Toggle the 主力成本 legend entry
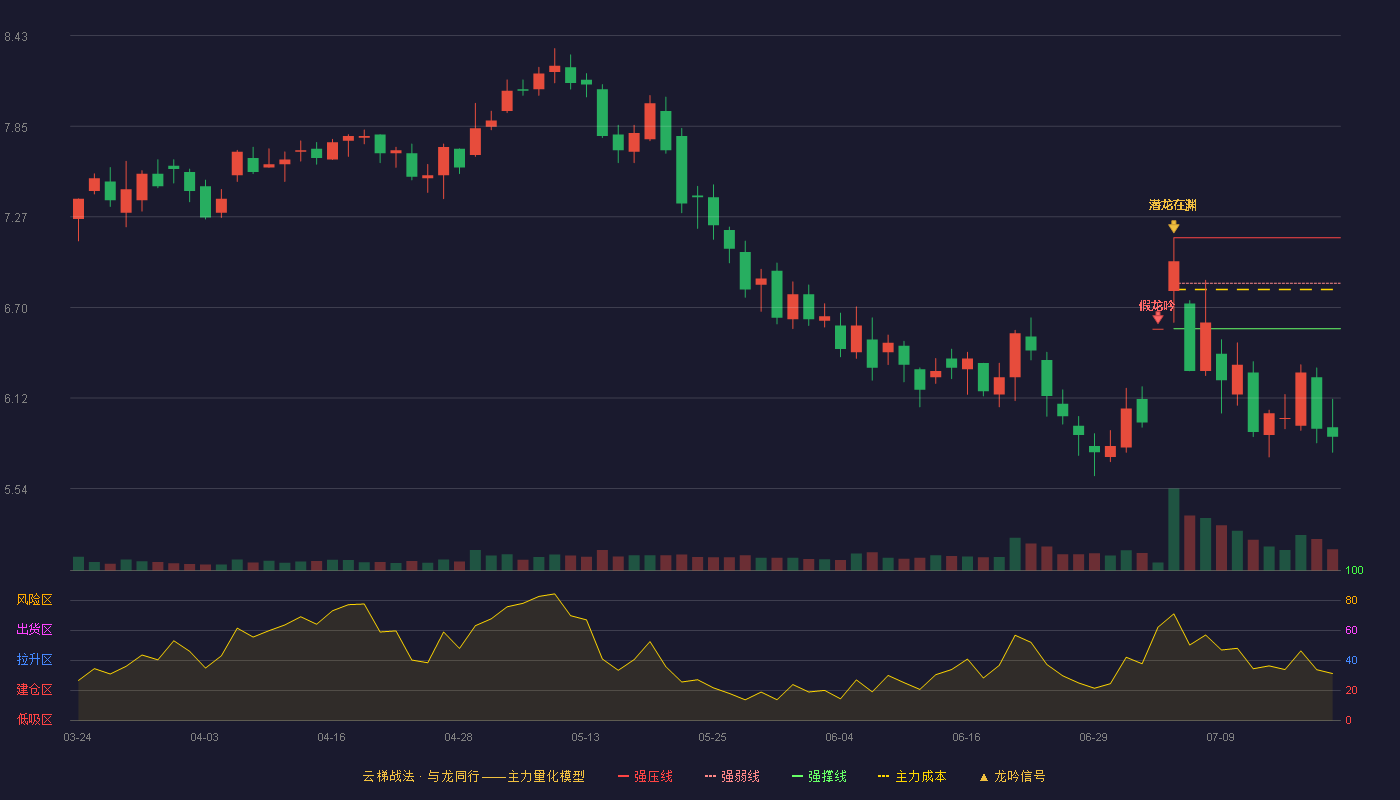This screenshot has height=800, width=1400. (912, 776)
